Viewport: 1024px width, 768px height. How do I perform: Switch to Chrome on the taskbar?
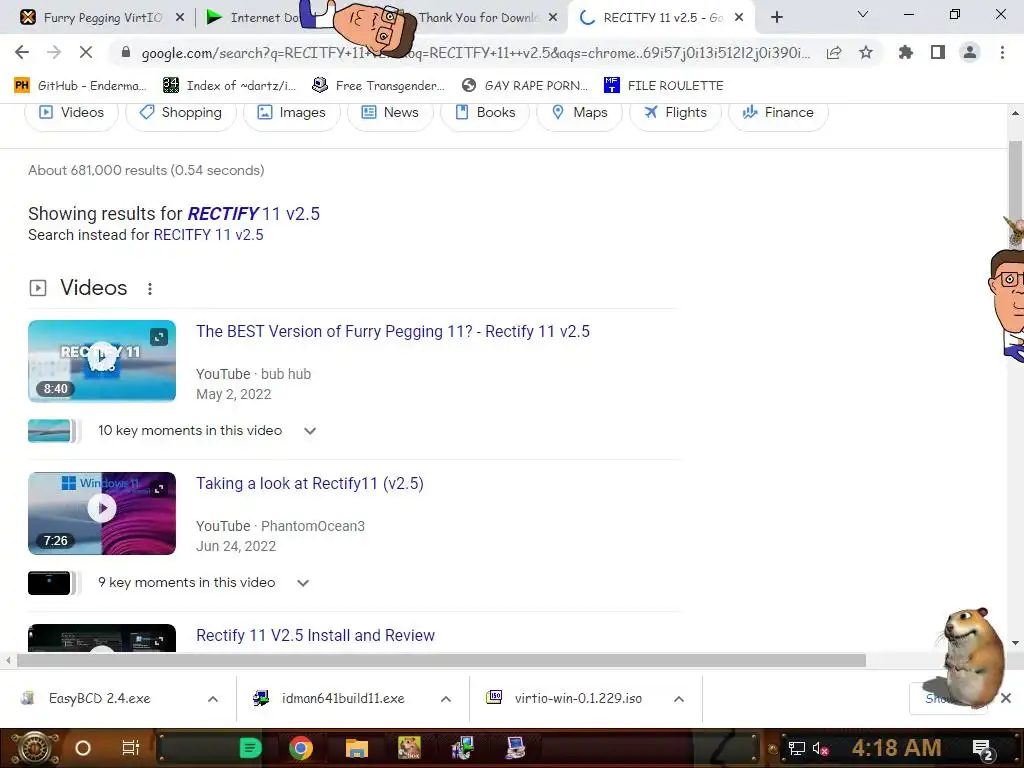click(x=301, y=748)
